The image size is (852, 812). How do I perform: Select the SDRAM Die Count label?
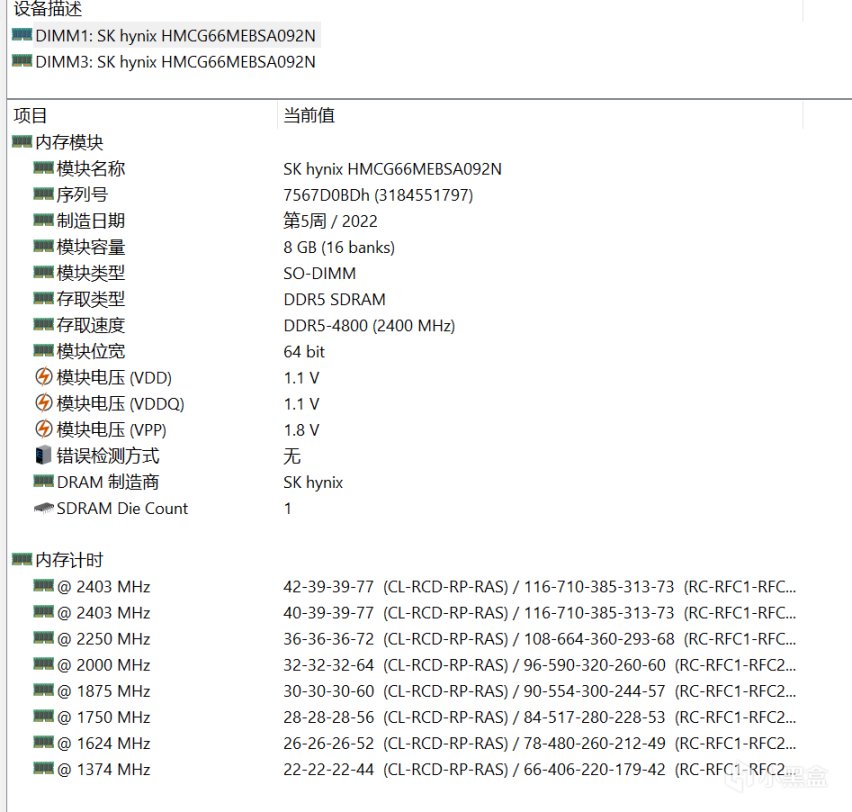(x=122, y=508)
